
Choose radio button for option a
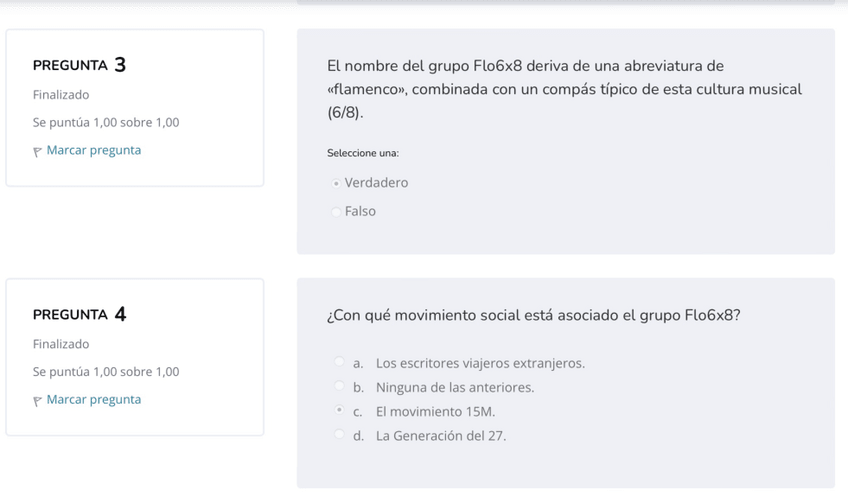339,363
